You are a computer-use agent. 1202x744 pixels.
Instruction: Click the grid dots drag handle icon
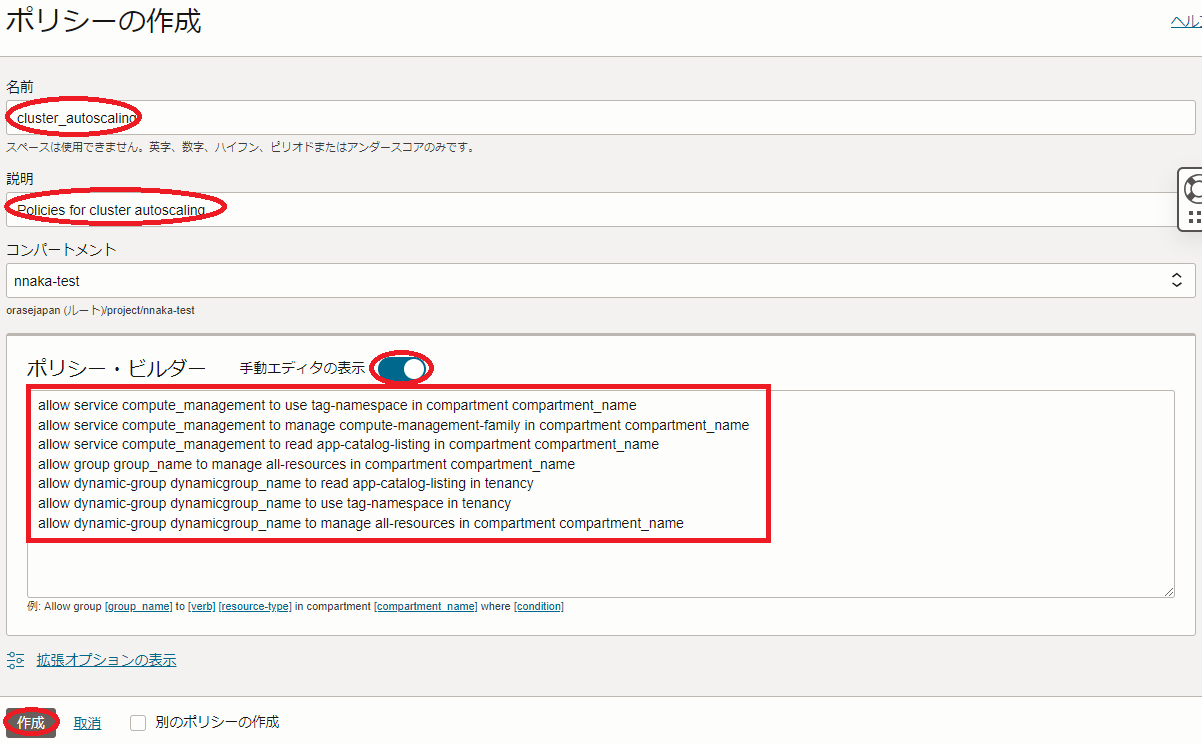click(x=1194, y=216)
